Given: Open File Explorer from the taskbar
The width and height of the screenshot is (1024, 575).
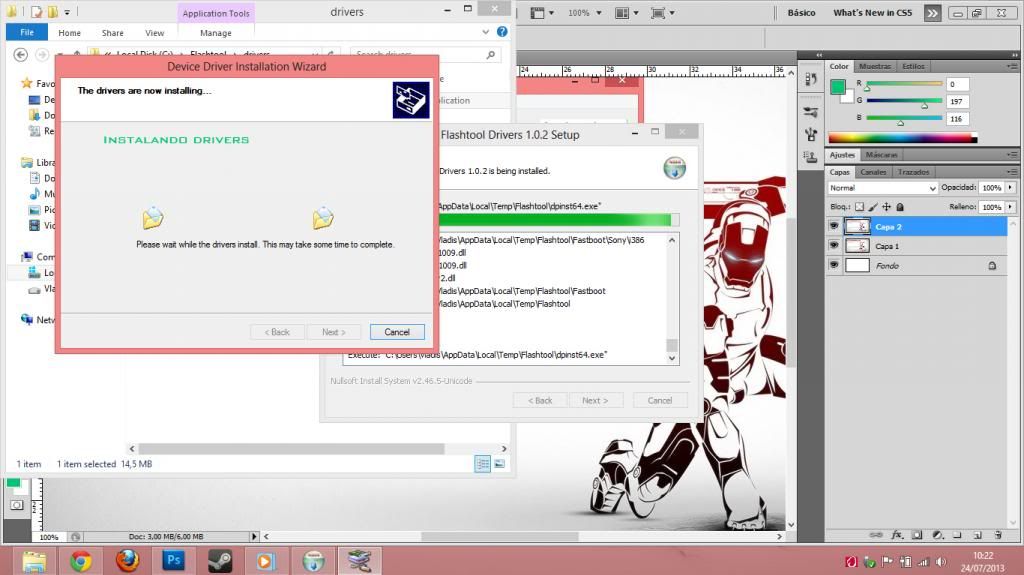Looking at the screenshot, I should [34, 561].
